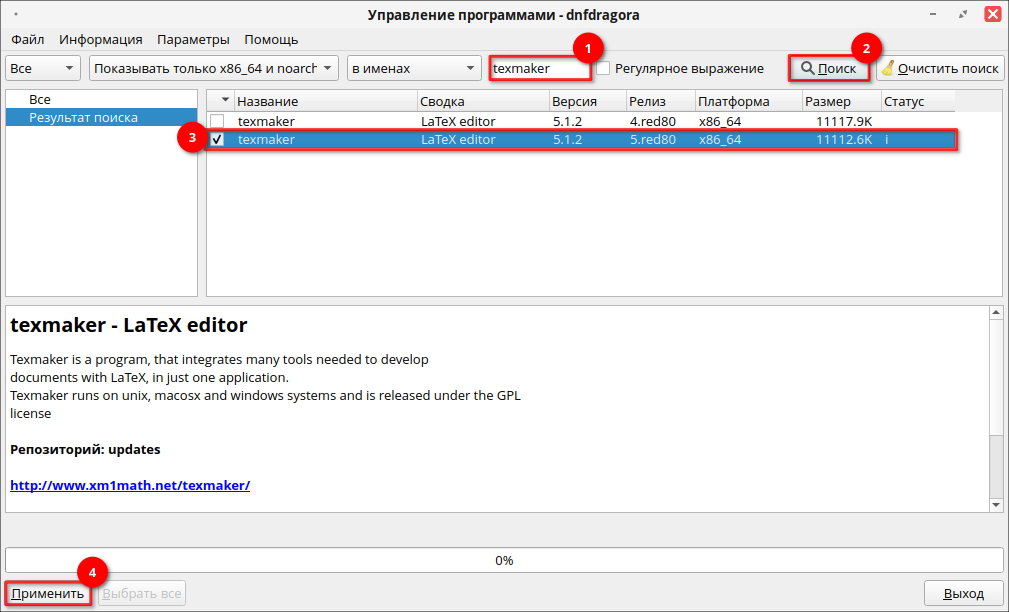Open the window menu dot in the title bar
Viewport: 1009px width, 612px height.
(15, 14)
